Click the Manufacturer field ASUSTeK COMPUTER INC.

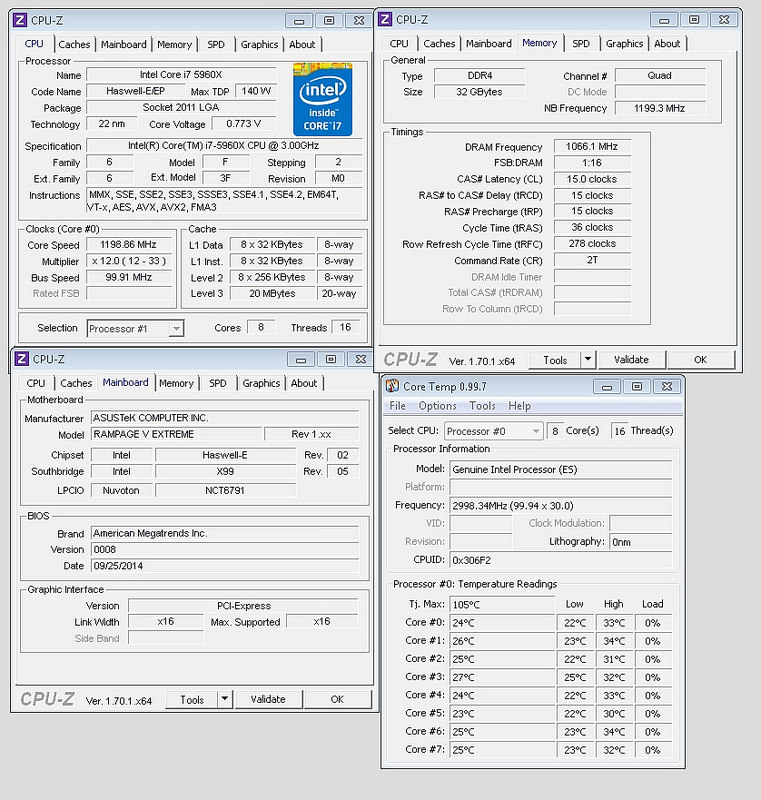point(224,418)
